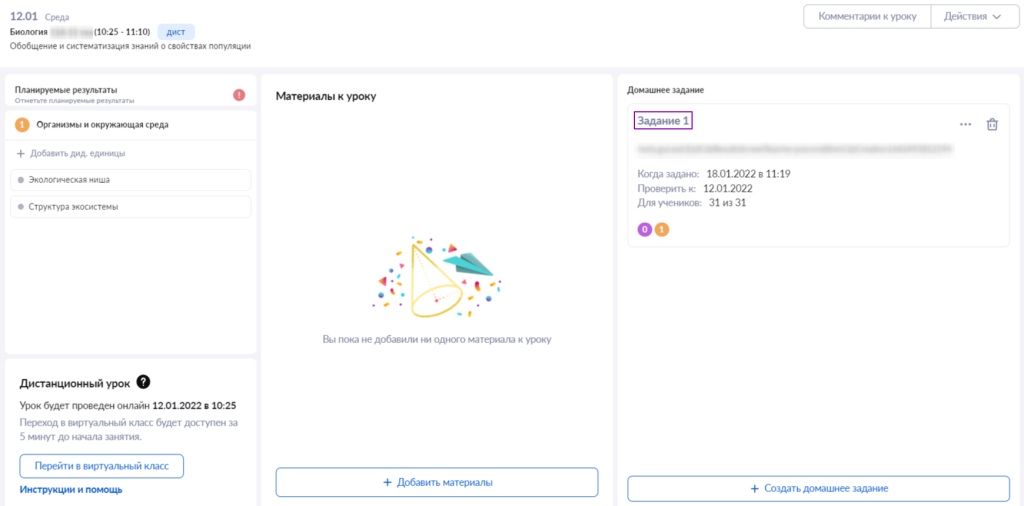Click Добавить материалы button
The image size is (1024, 506).
coord(437,482)
